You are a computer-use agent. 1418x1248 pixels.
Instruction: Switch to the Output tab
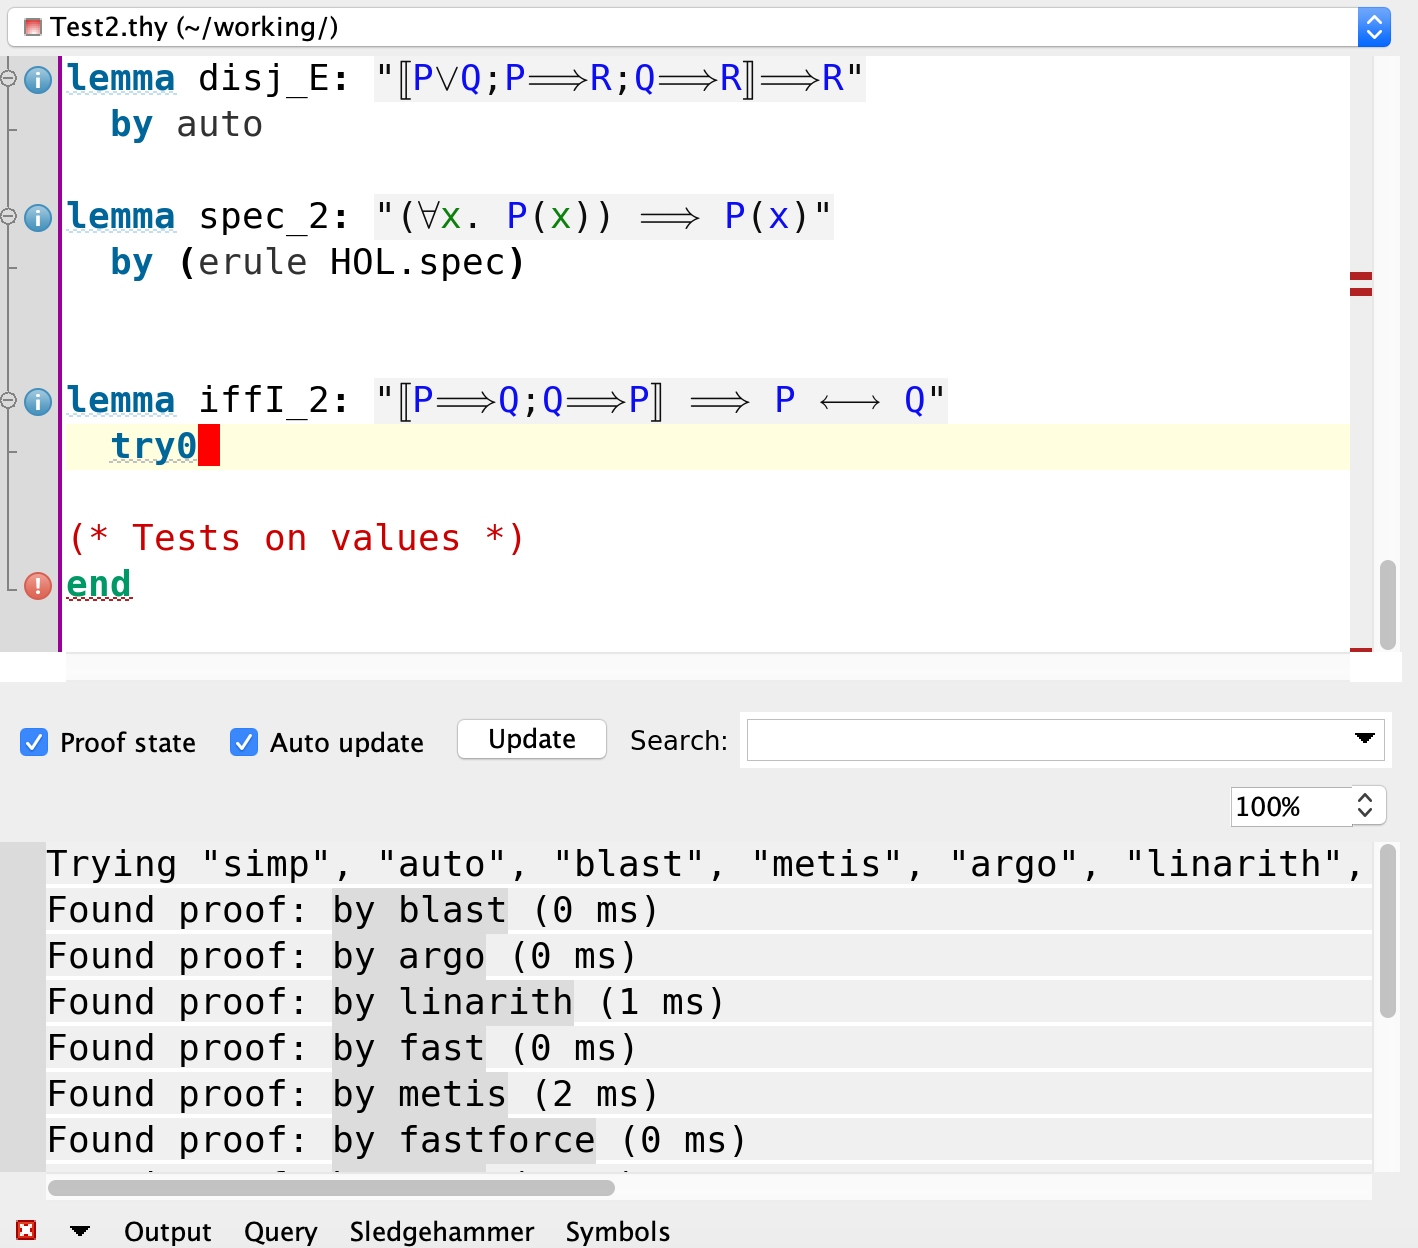point(167,1231)
